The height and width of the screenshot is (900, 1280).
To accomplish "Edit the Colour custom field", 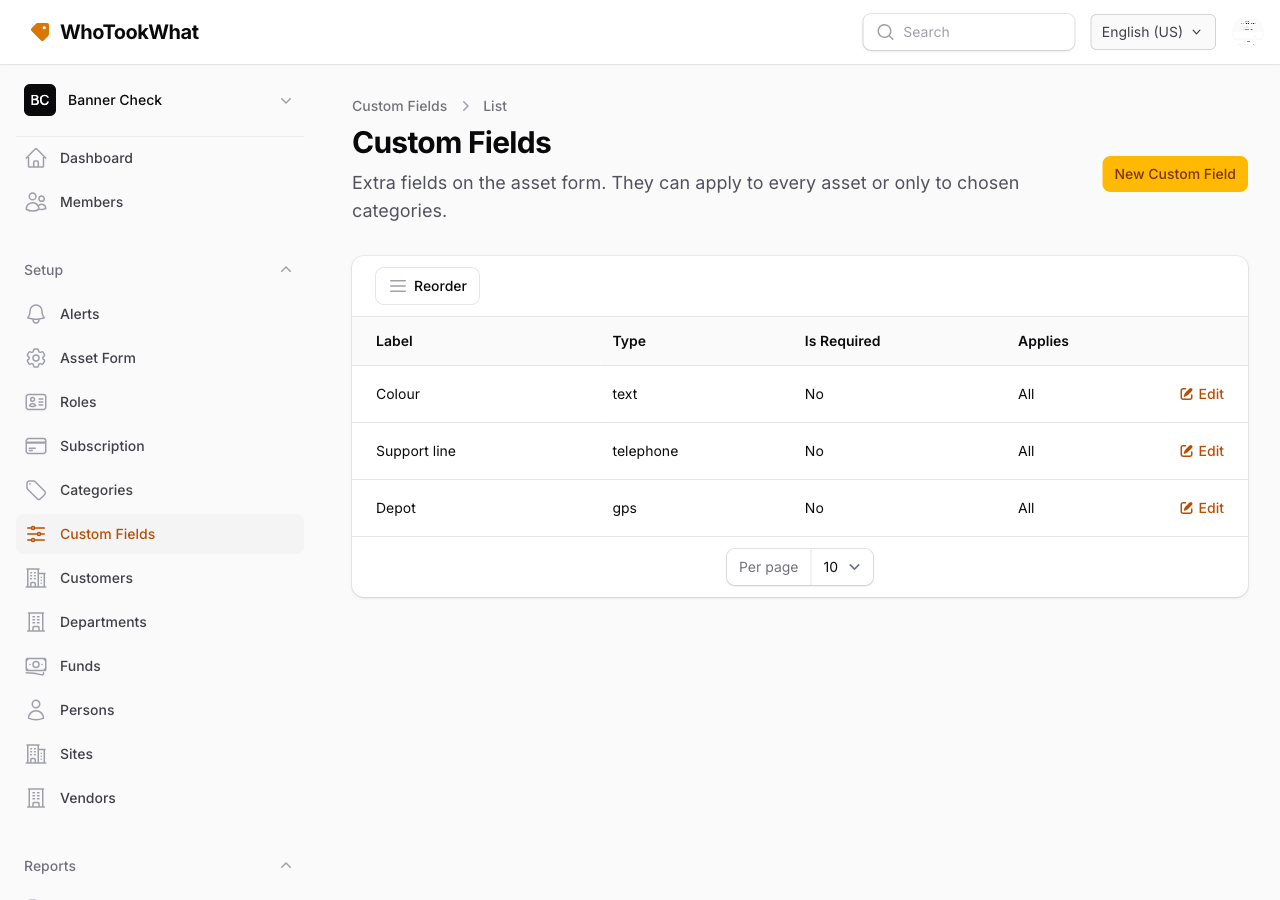I will 1202,394.
